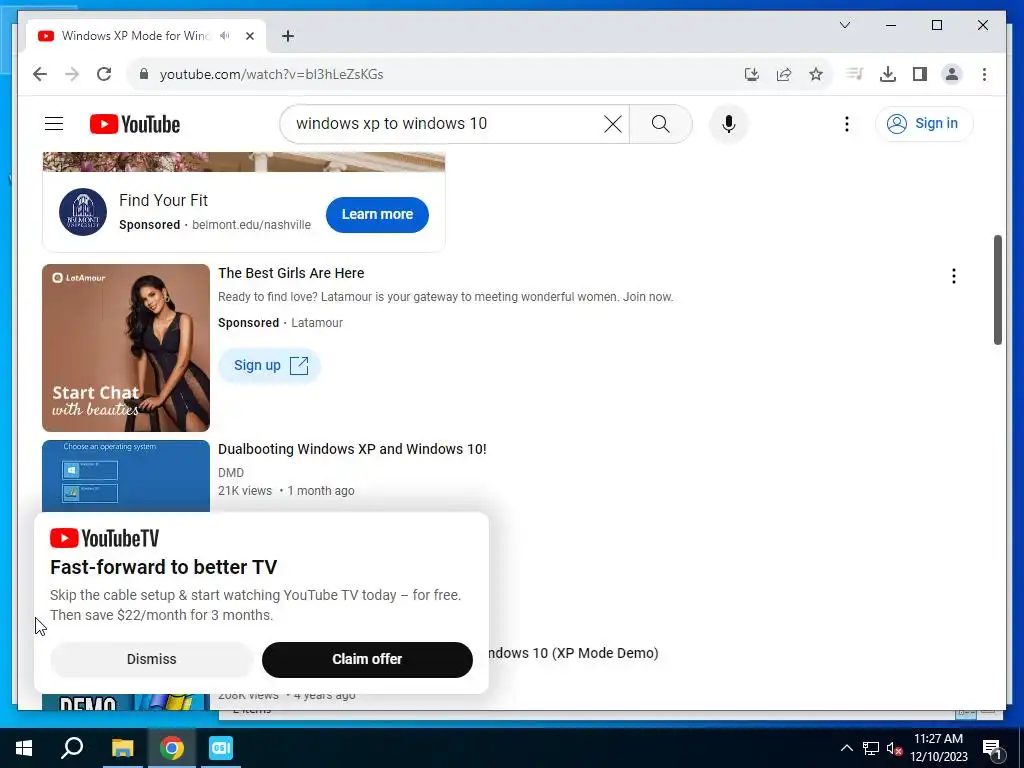Screen dimensions: 1024x768
Task: Share this page from the address bar
Action: 784,74
